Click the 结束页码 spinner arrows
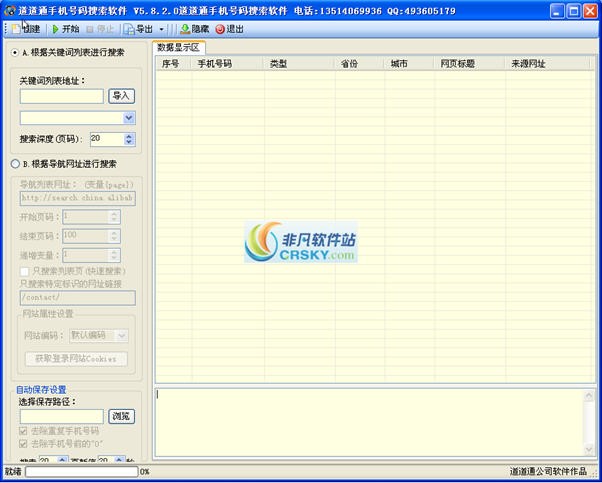The height and width of the screenshot is (483, 602). (114, 236)
